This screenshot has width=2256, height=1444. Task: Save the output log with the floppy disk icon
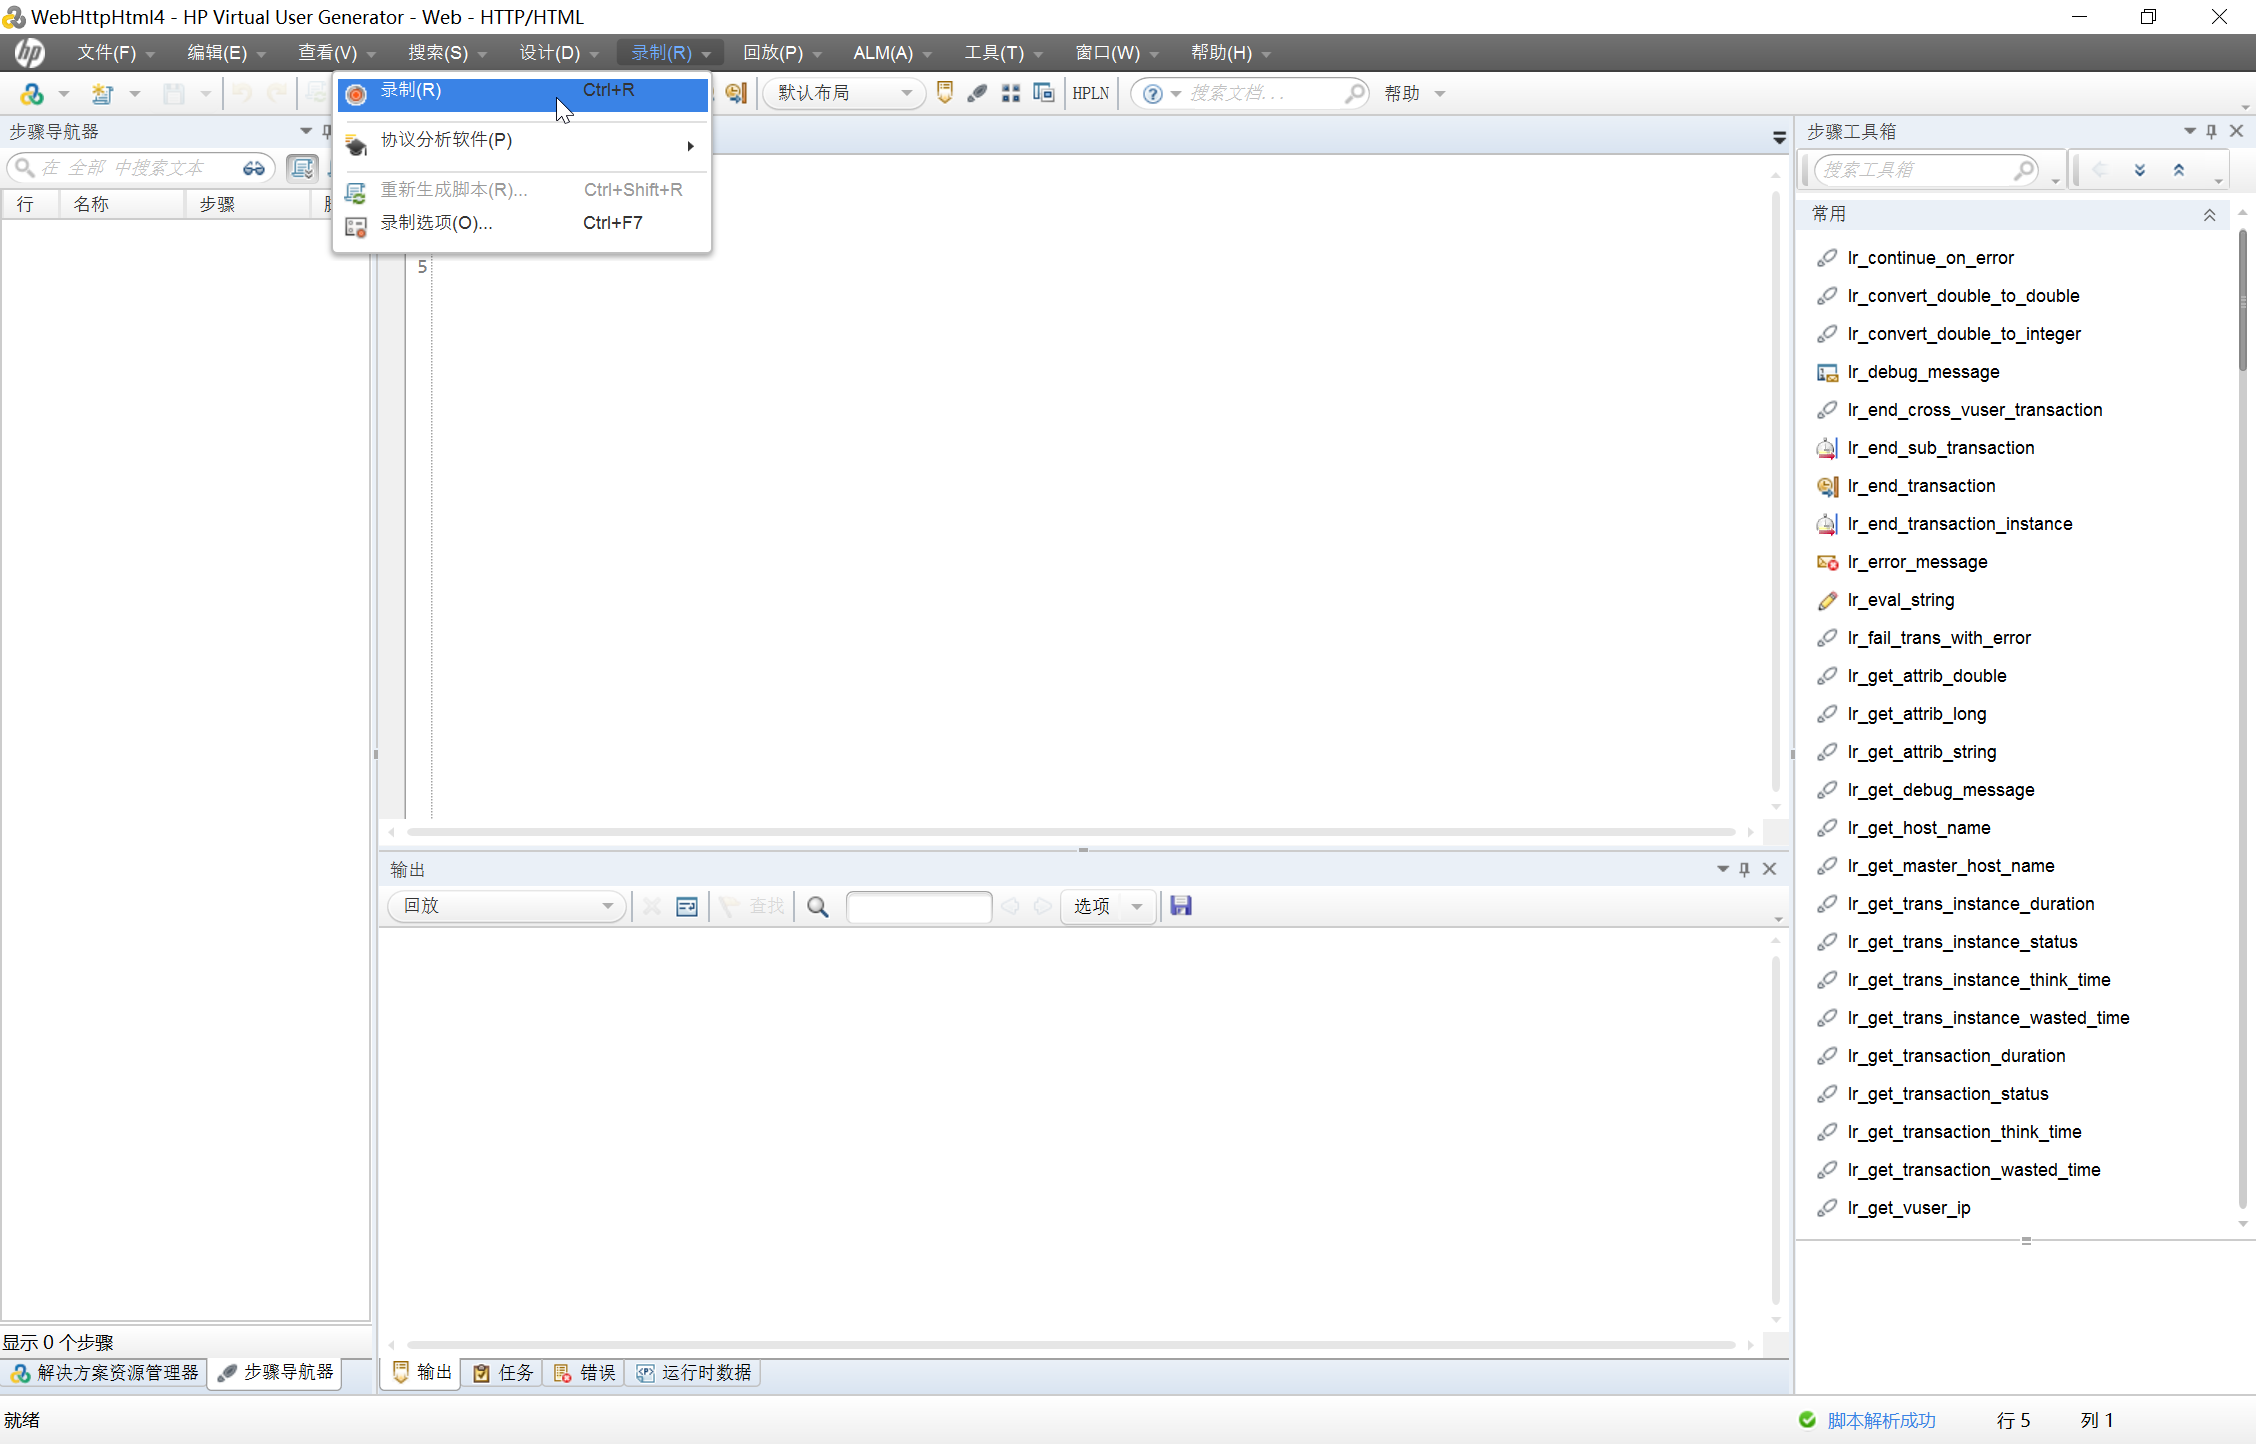coord(1180,906)
